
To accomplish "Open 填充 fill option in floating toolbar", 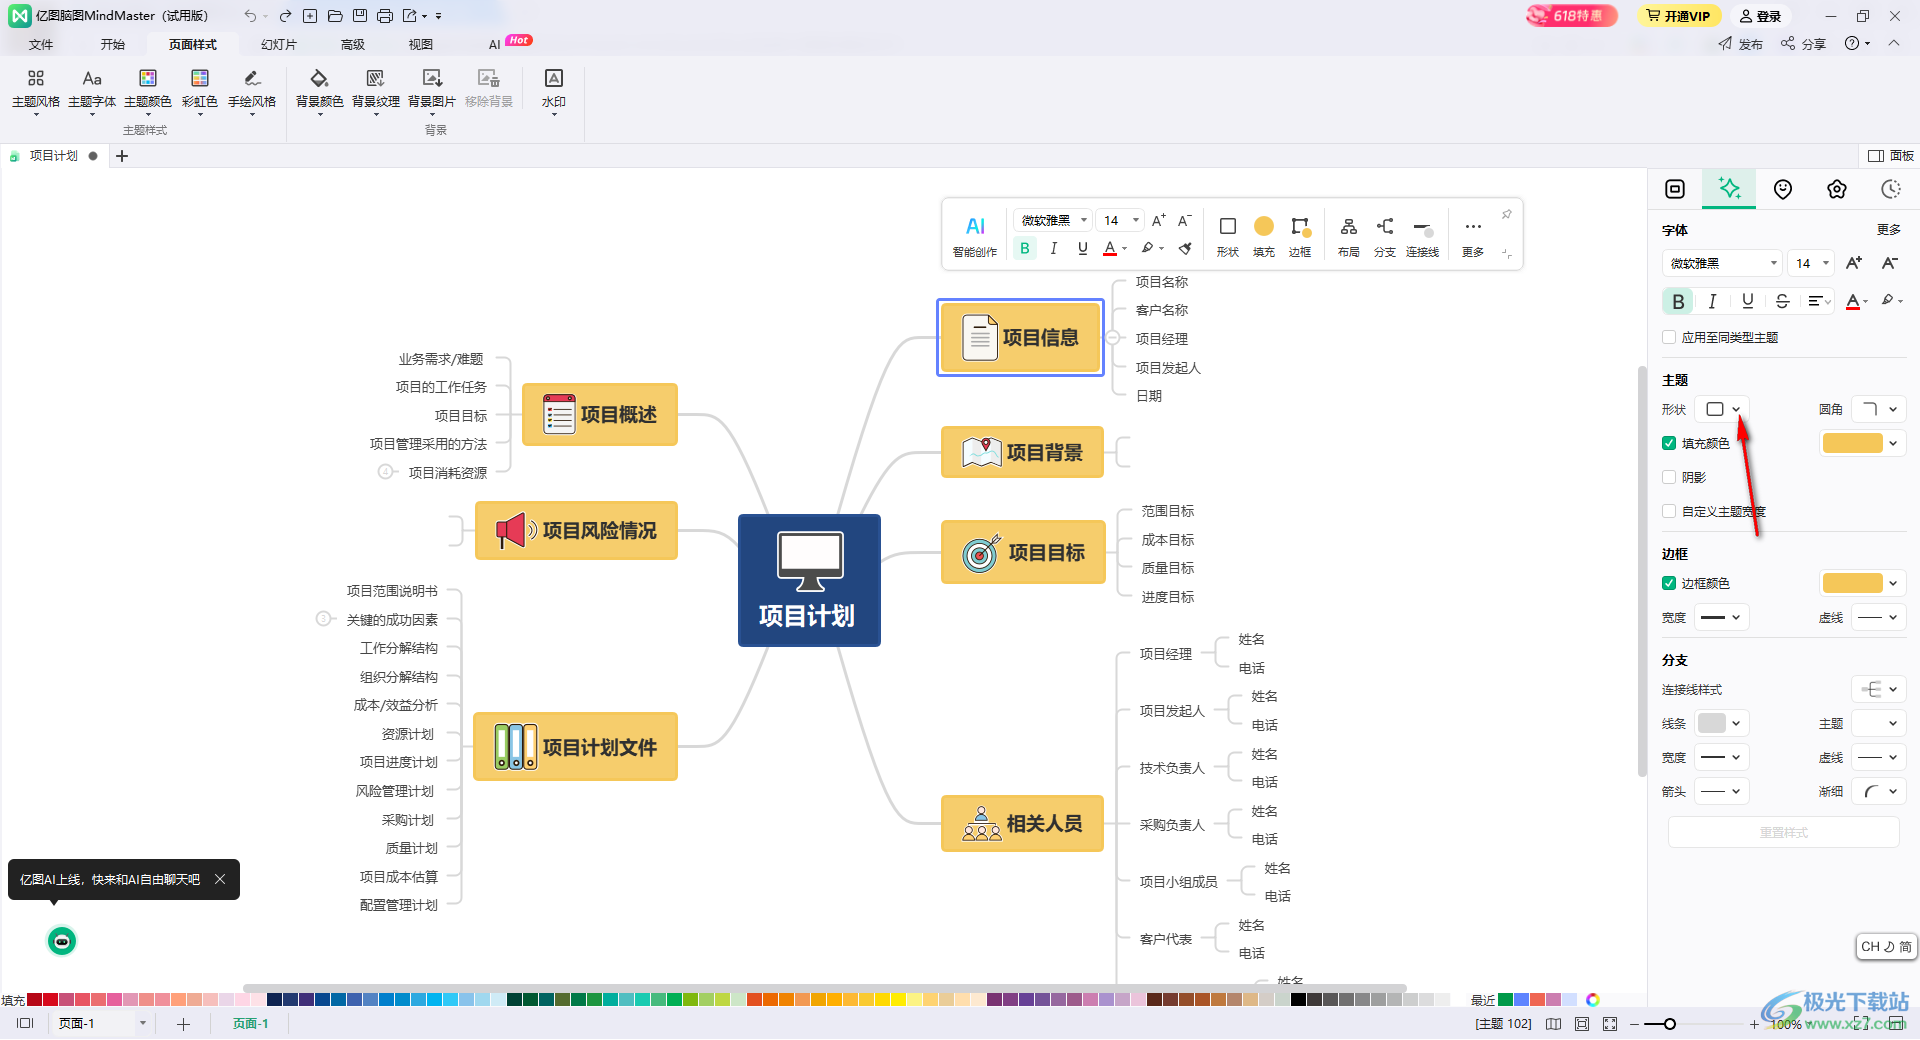I will click(1264, 236).
